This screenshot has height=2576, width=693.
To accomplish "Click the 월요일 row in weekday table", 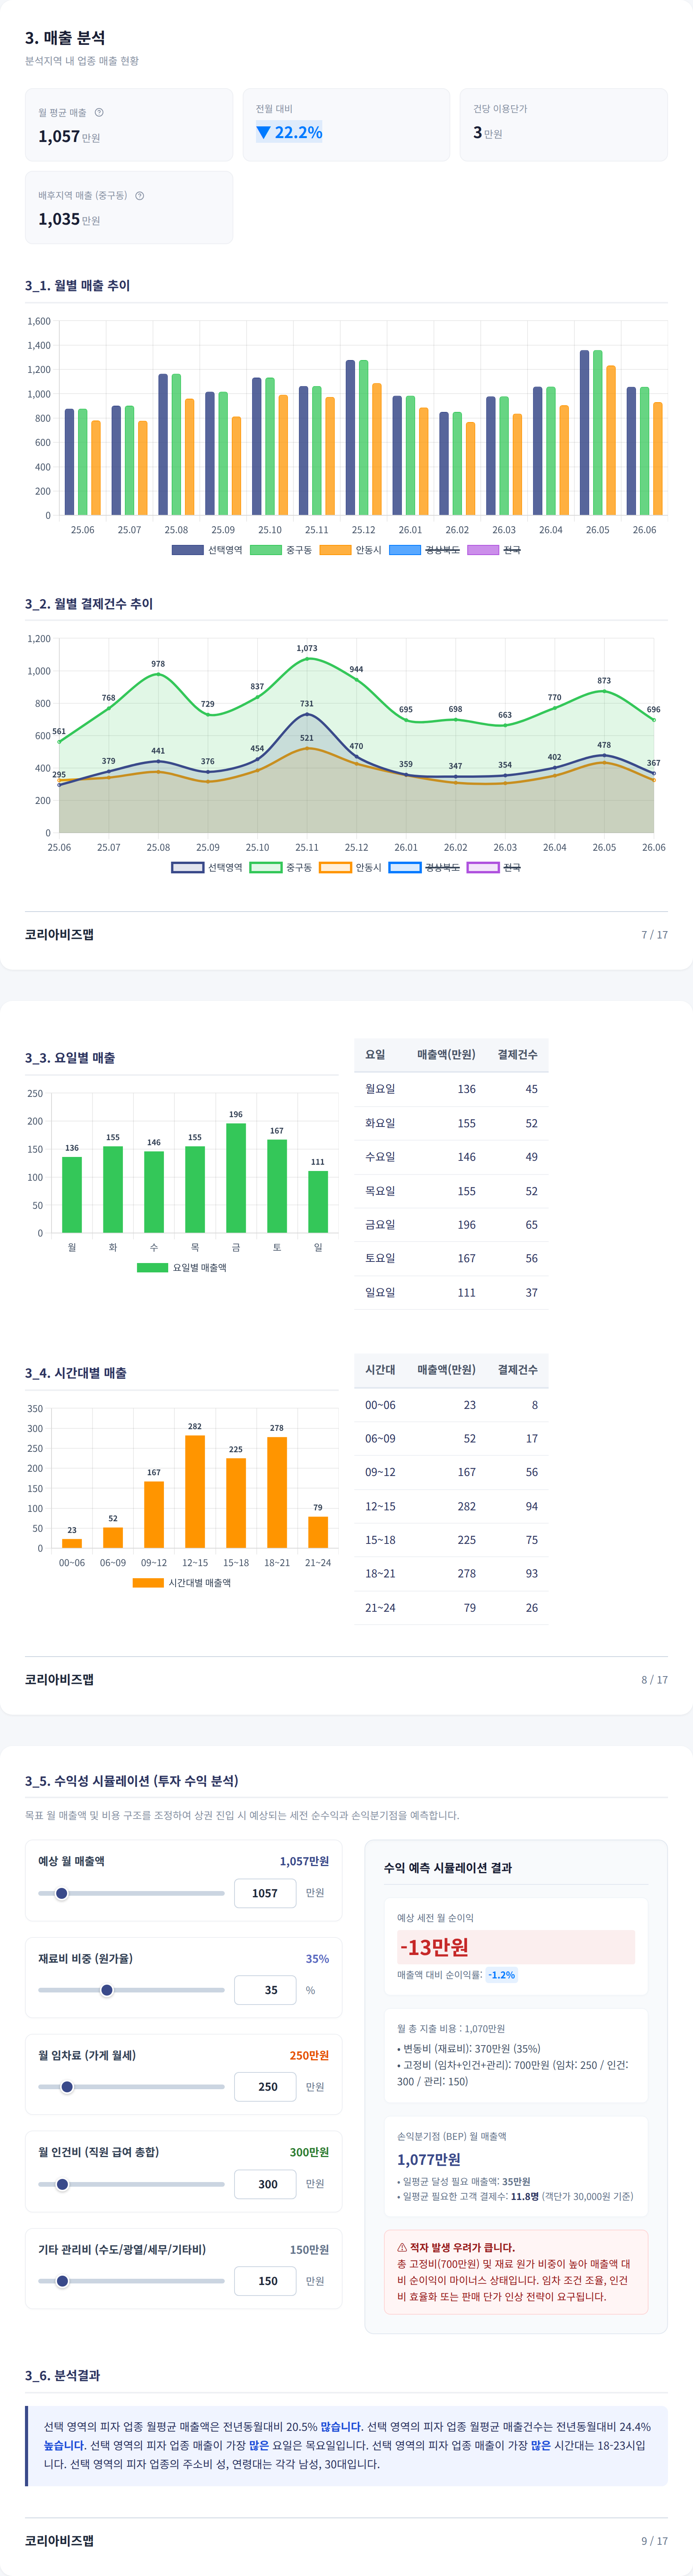I will pyautogui.click(x=451, y=1089).
